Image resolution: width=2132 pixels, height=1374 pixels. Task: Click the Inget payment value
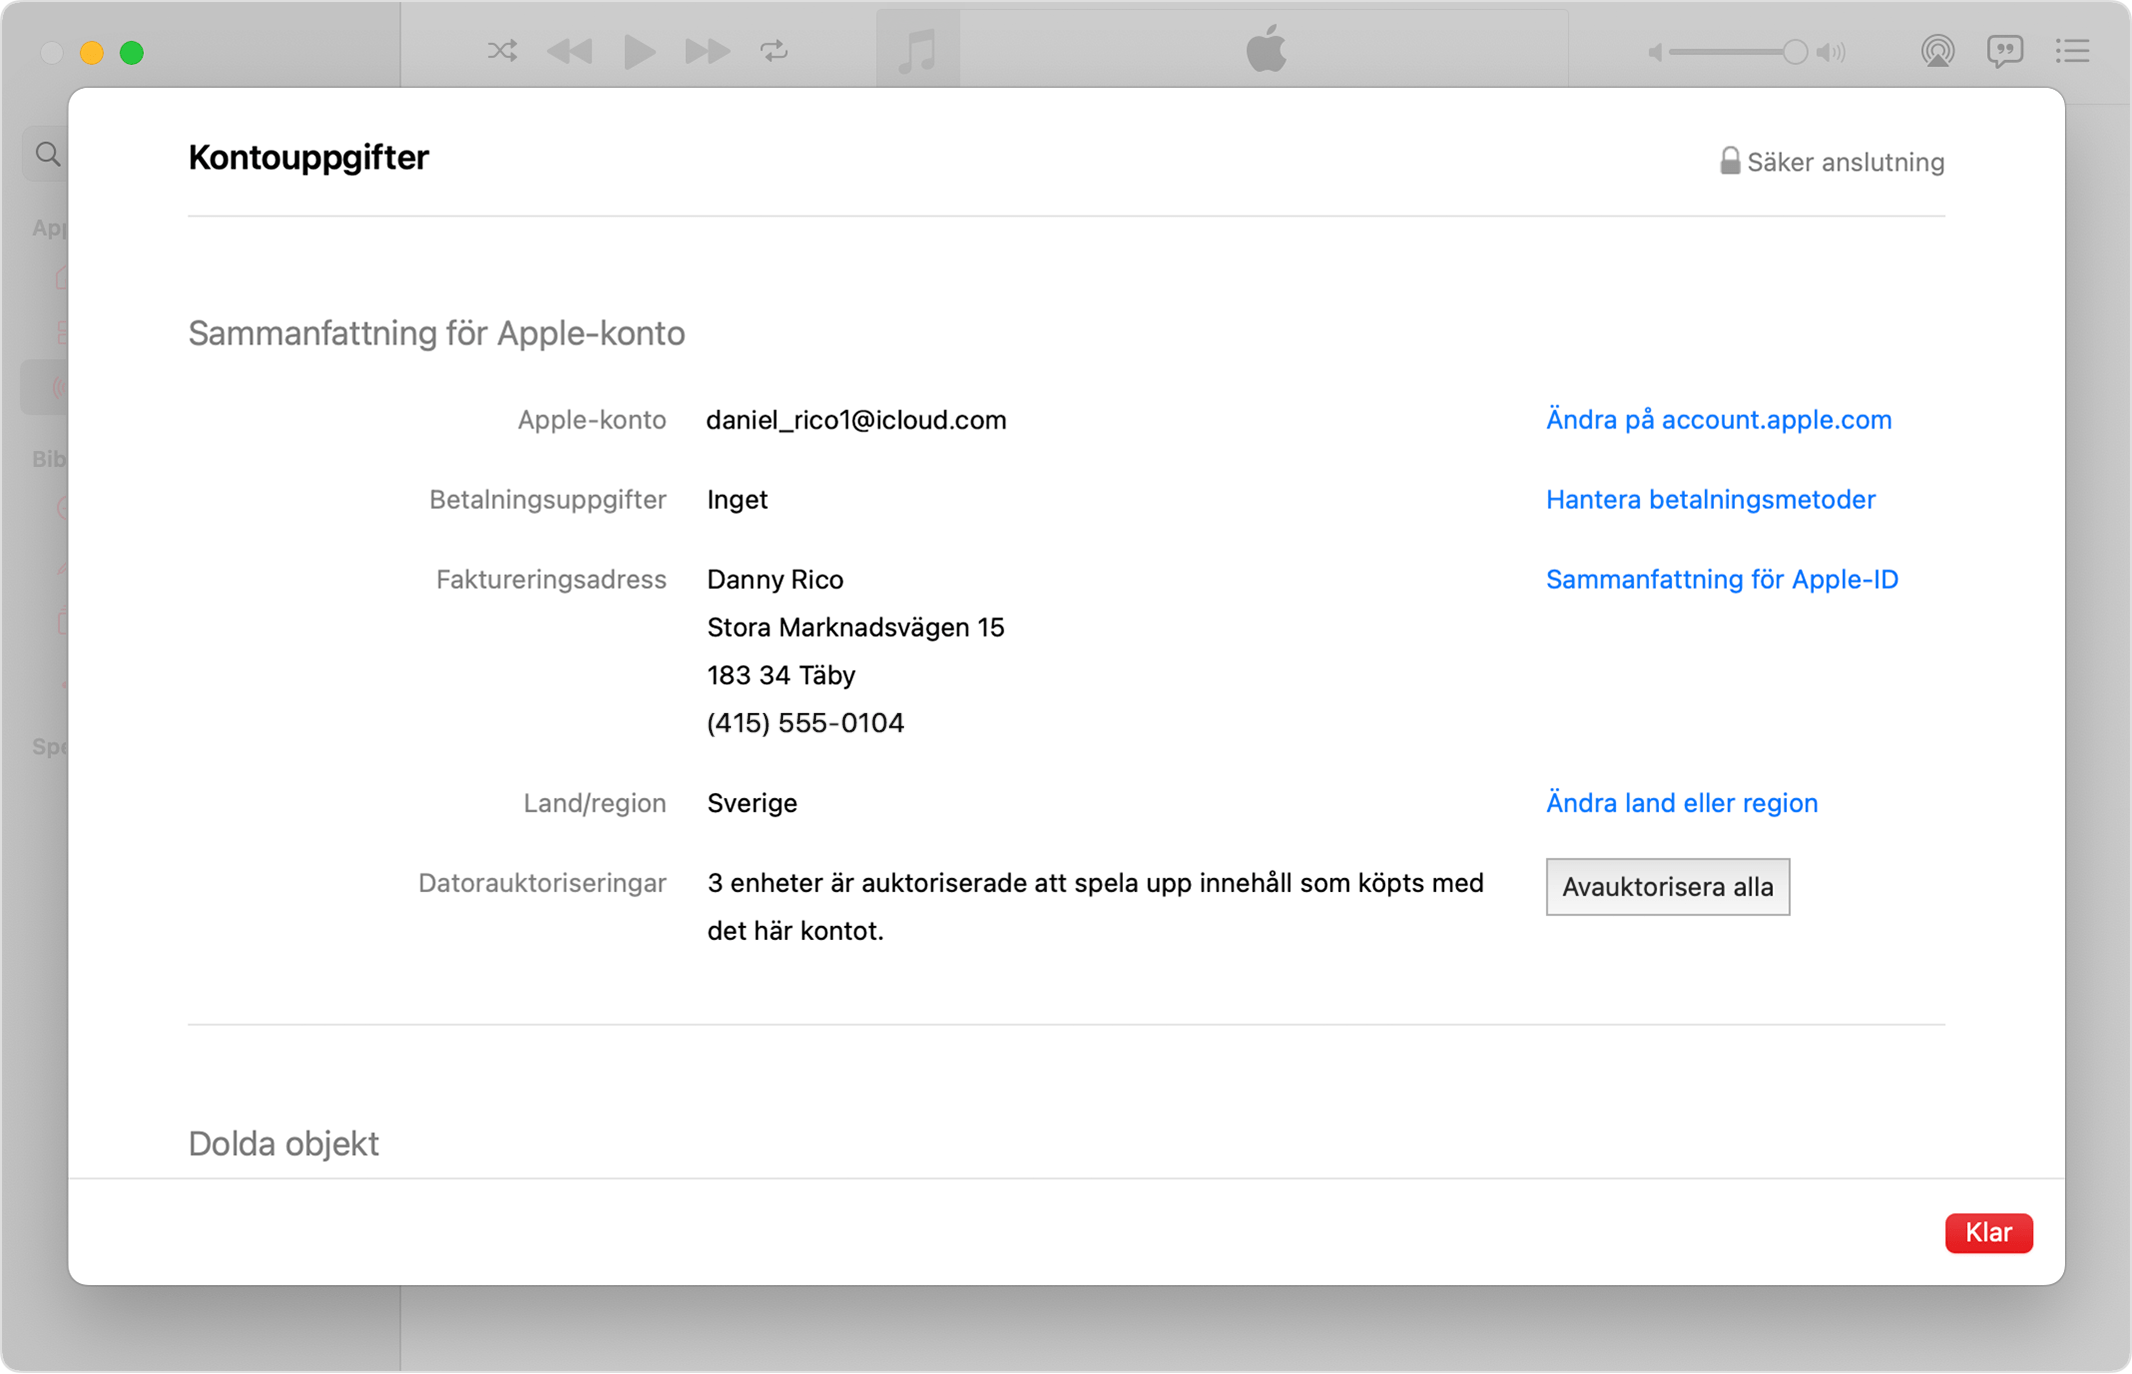click(x=737, y=500)
